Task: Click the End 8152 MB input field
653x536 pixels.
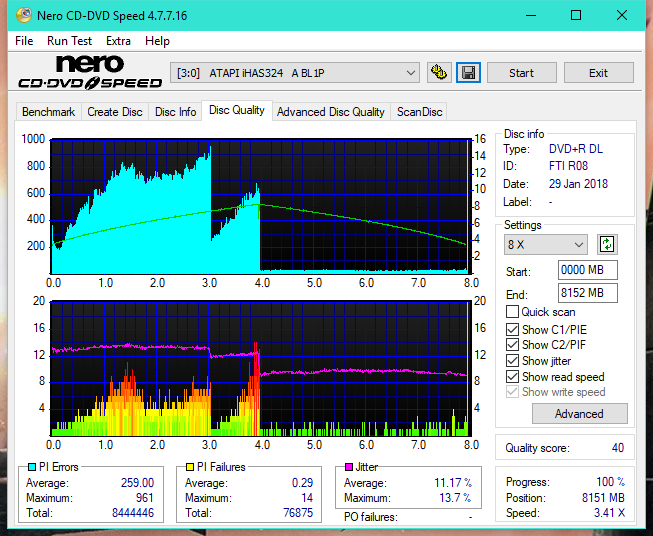Action: [x=587, y=293]
